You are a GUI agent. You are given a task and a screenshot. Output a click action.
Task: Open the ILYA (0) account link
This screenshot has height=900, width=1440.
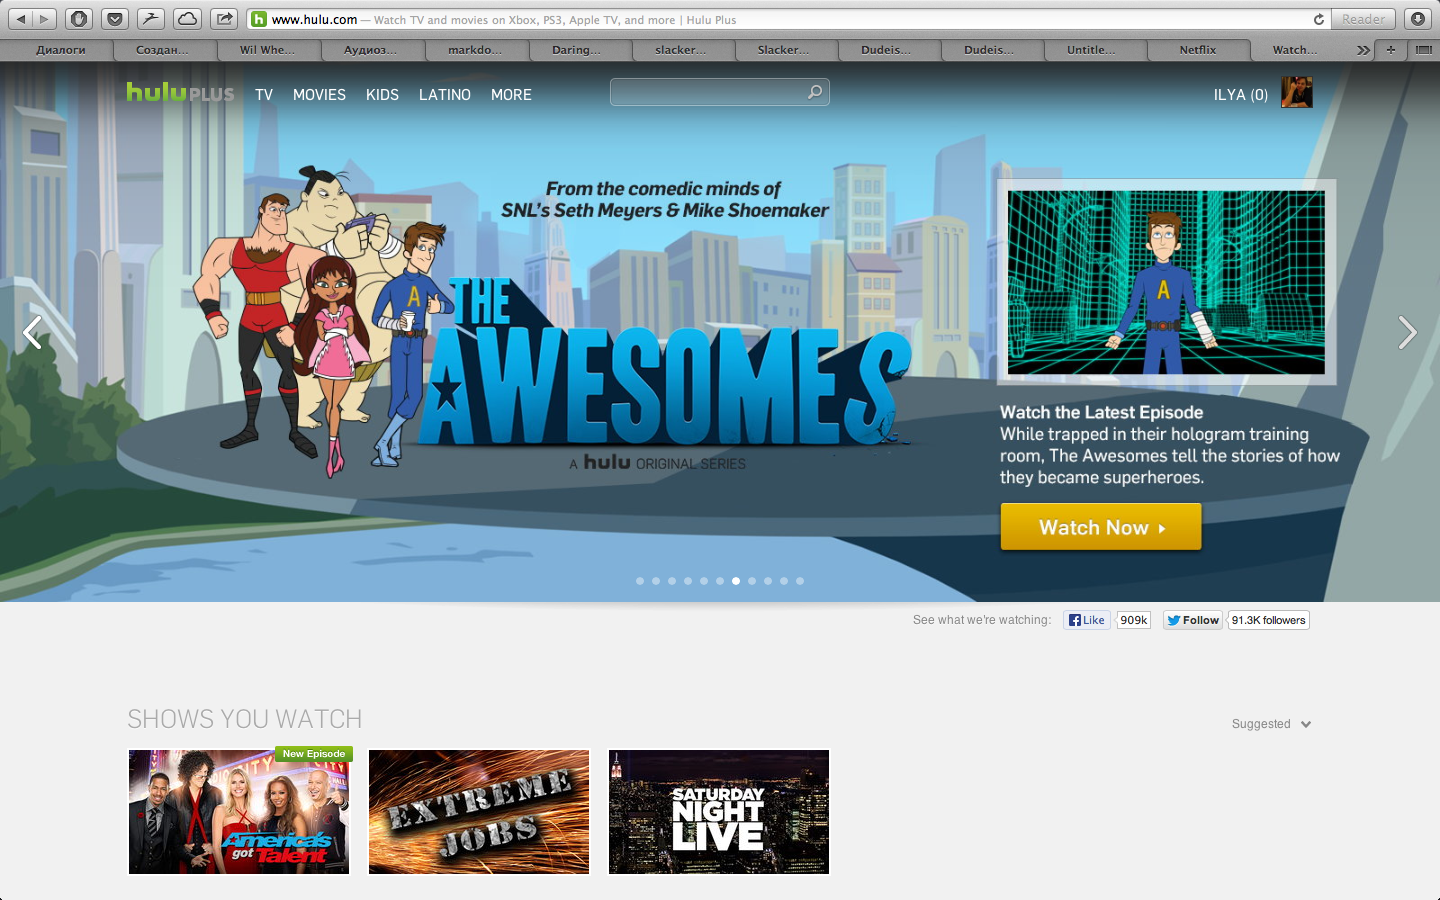[x=1241, y=95]
